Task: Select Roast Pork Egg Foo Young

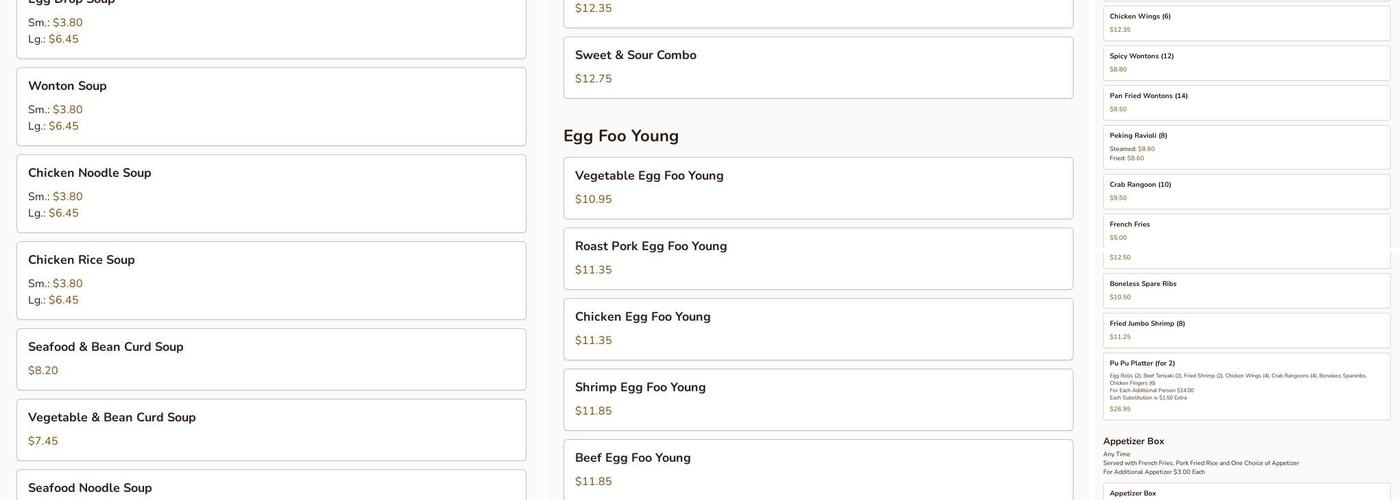Action: tap(818, 258)
